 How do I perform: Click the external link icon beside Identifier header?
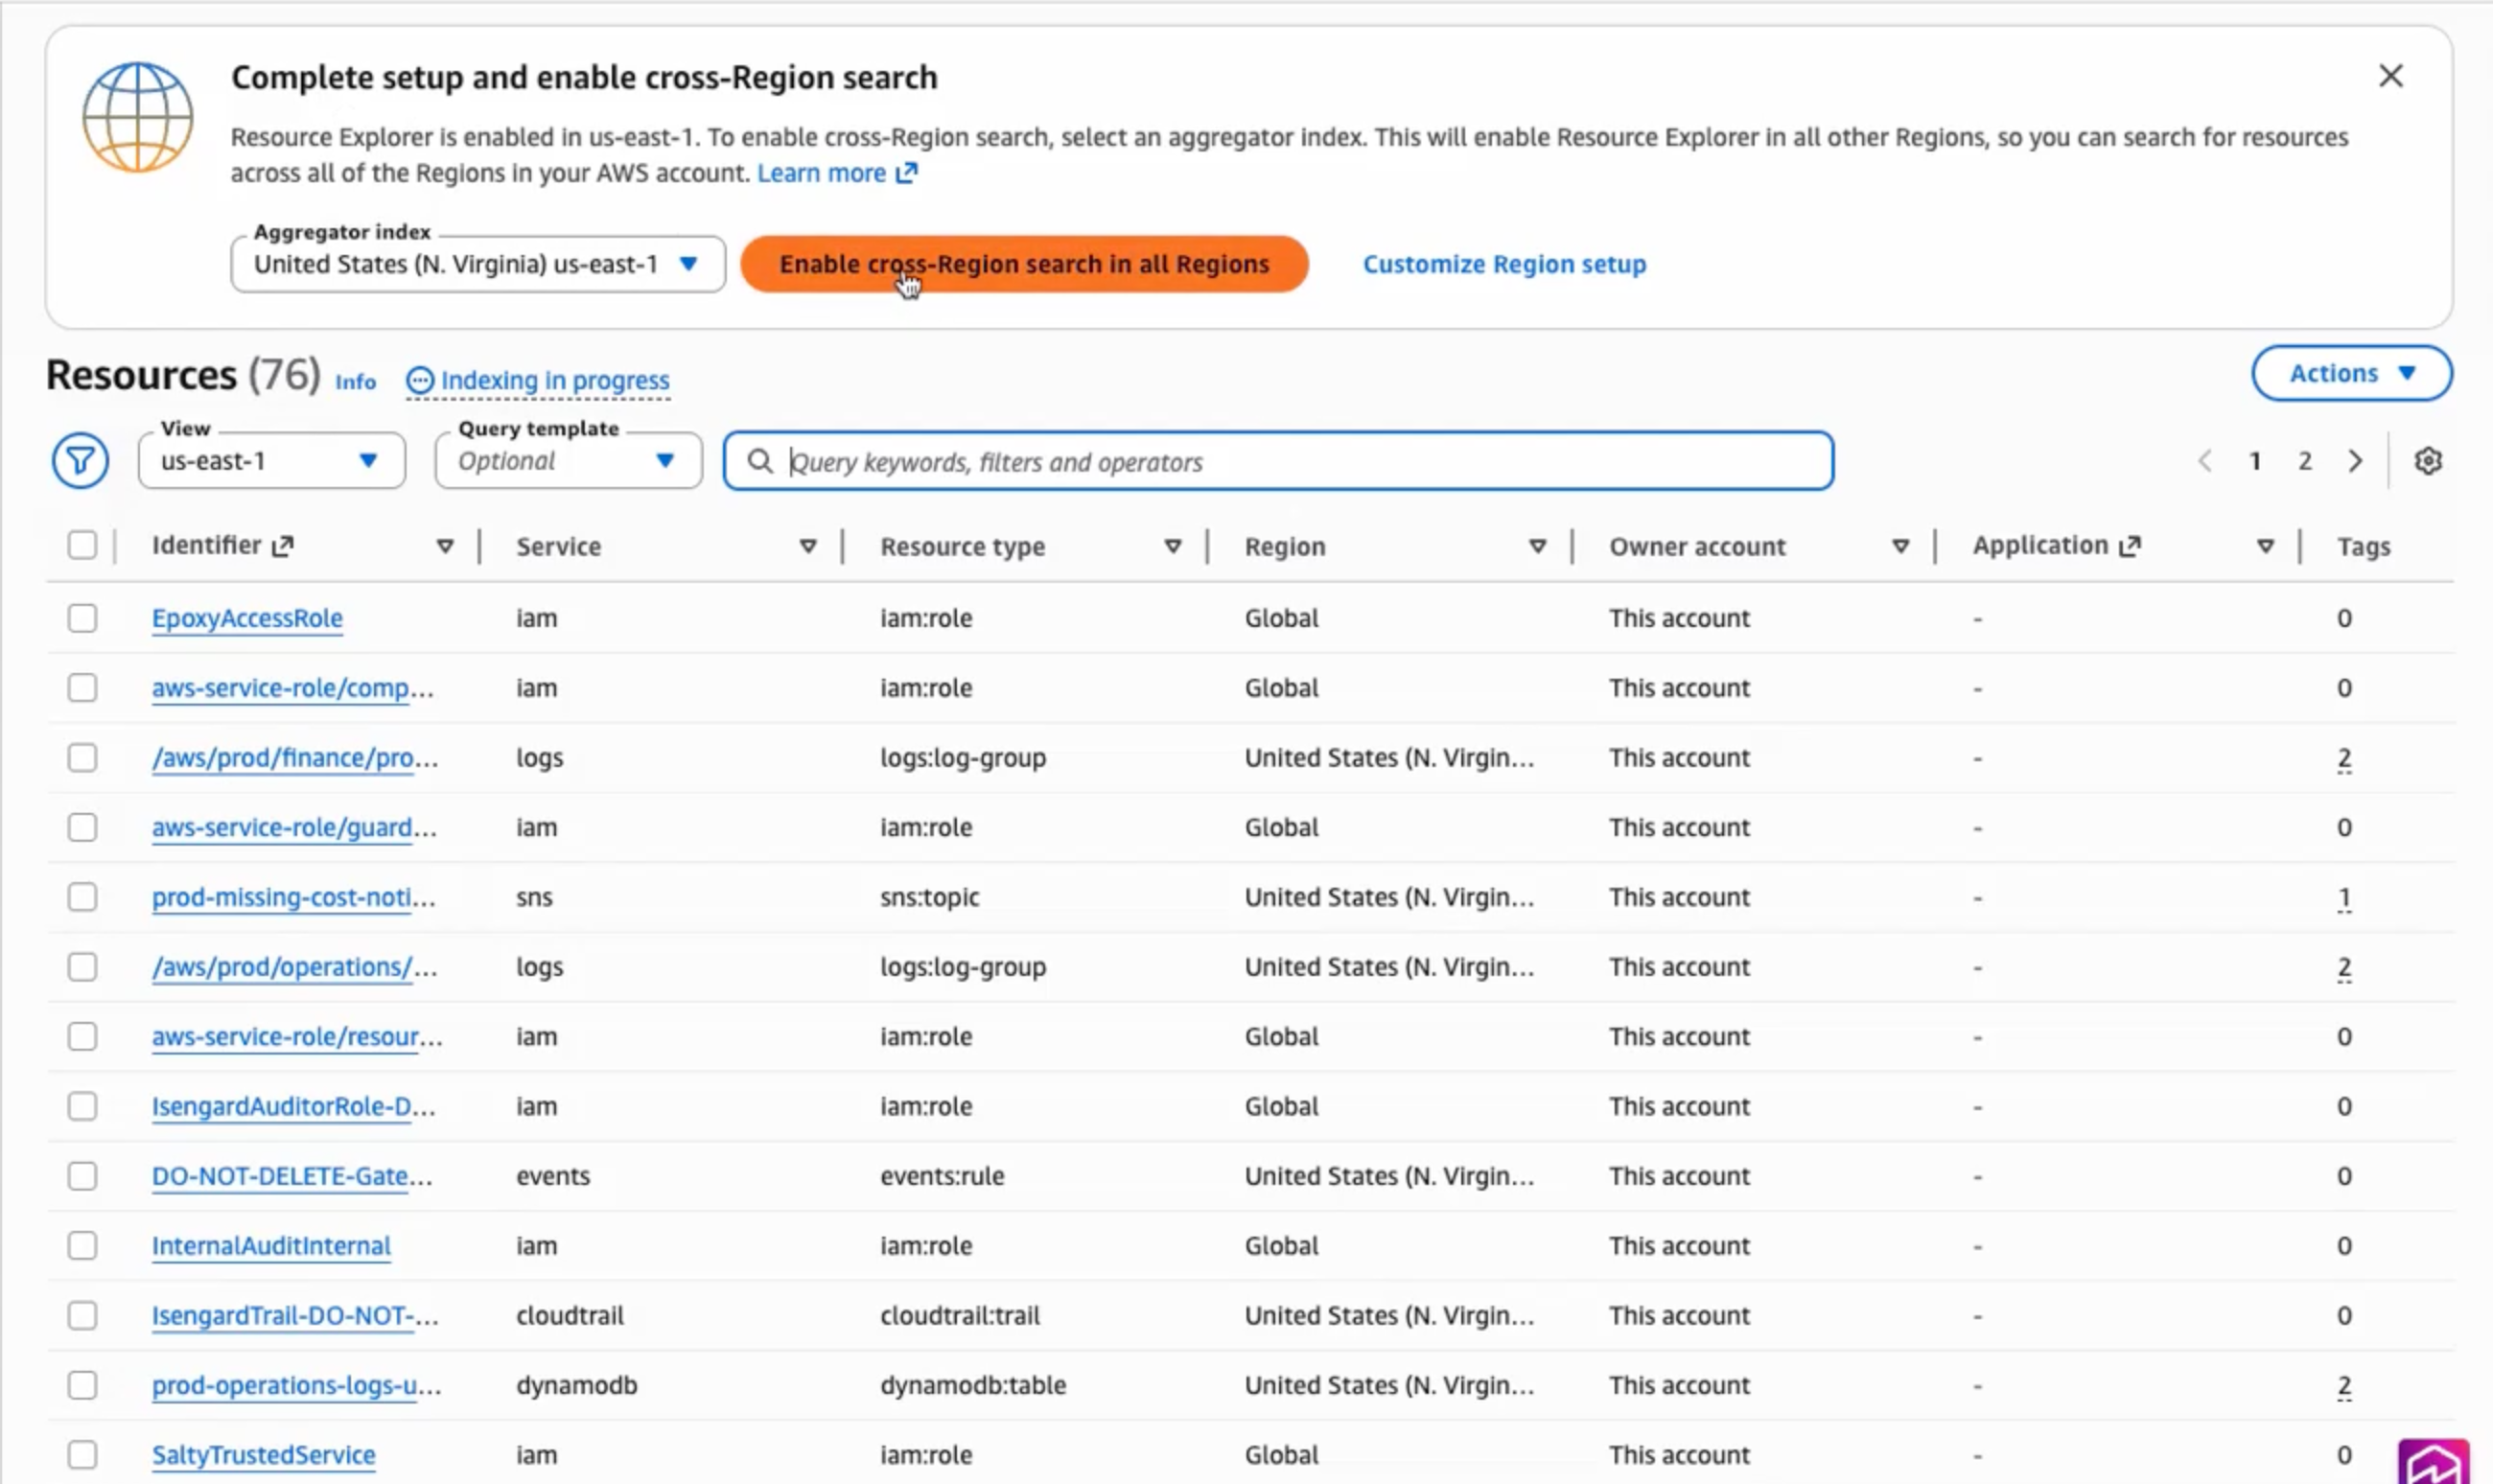point(283,545)
